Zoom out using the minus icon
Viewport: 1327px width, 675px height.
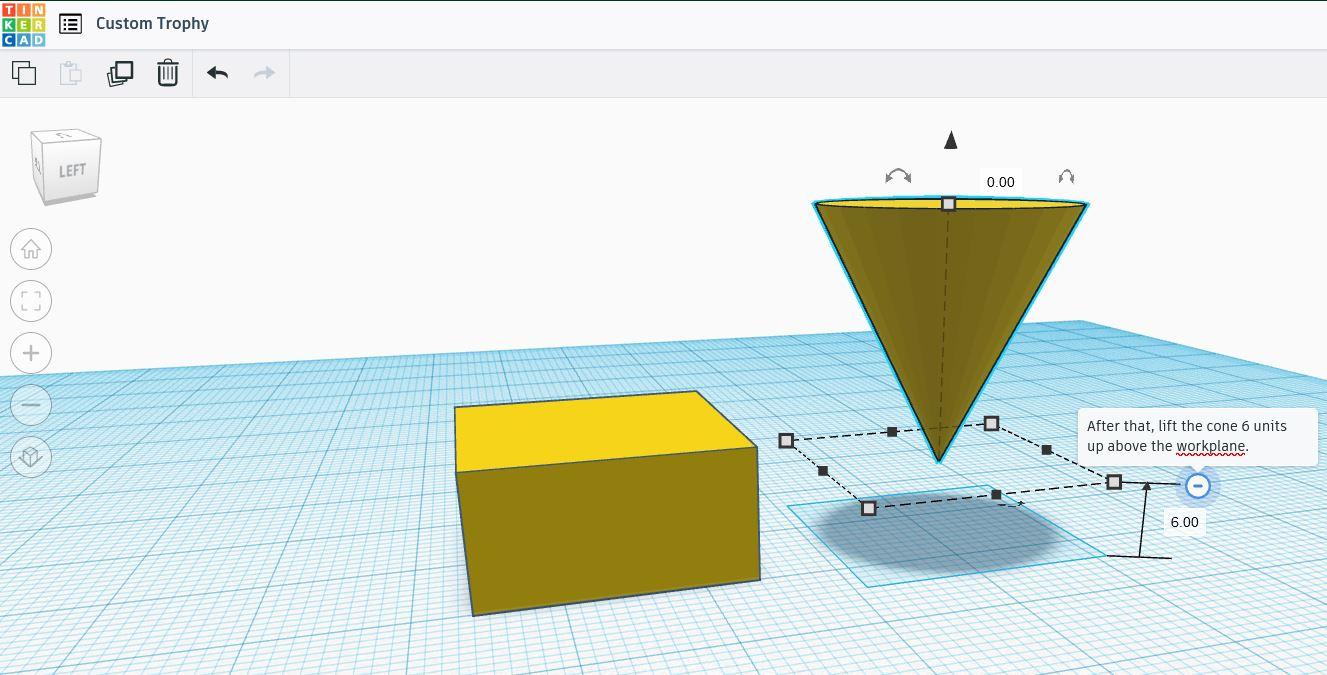pyautogui.click(x=31, y=404)
